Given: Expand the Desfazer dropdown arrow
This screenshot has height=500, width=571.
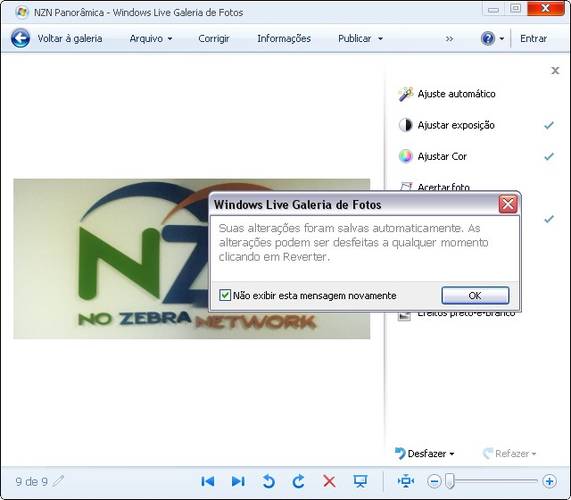Looking at the screenshot, I should point(452,454).
